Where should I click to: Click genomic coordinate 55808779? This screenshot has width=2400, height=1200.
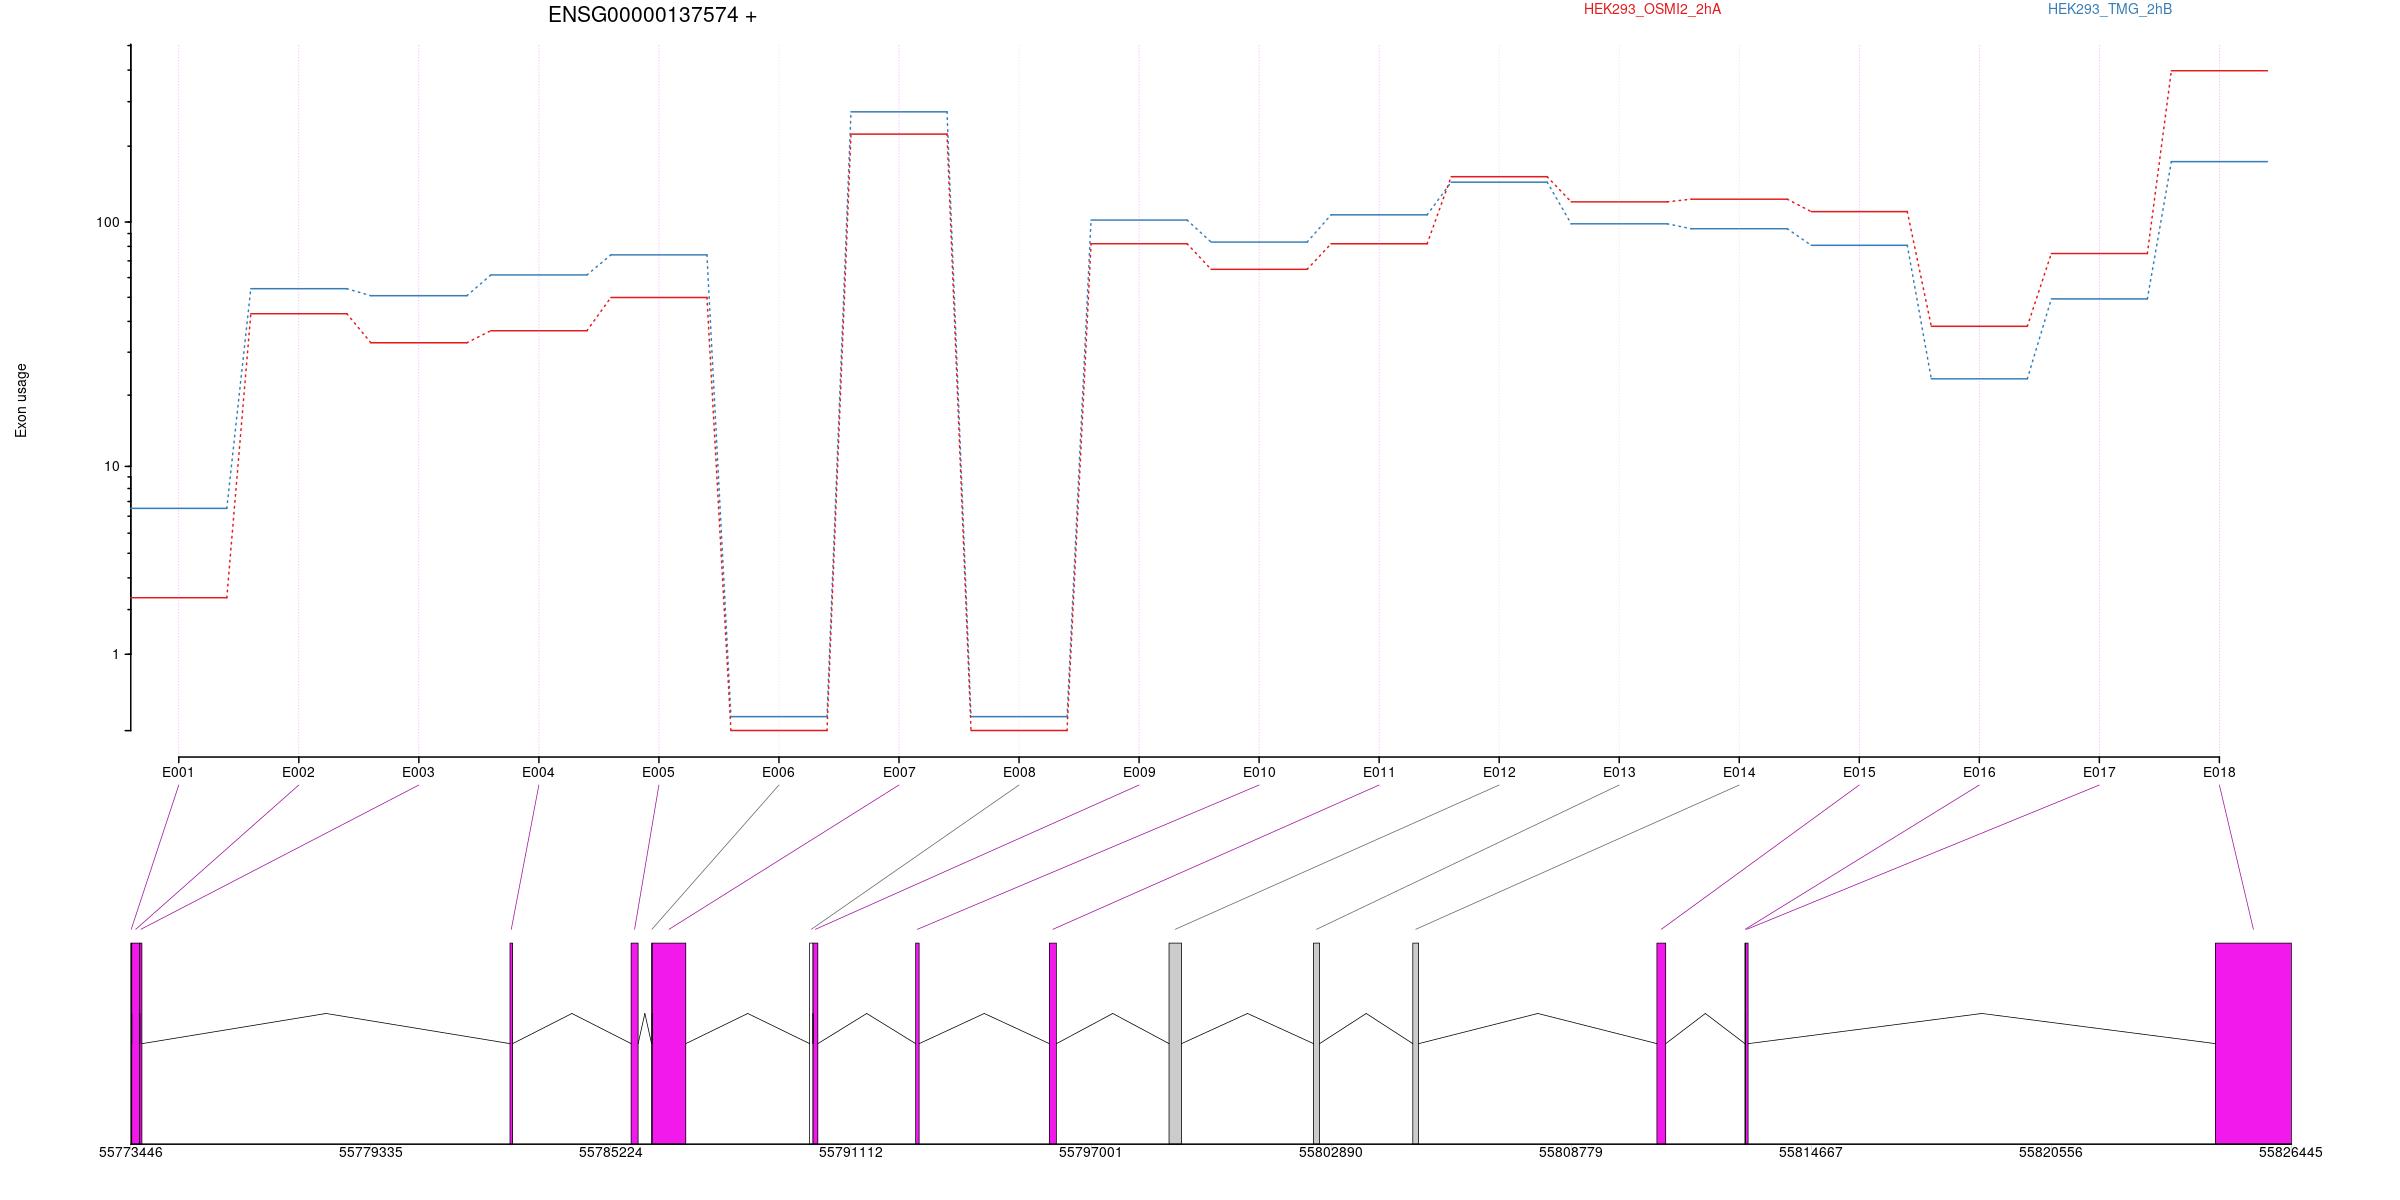pos(1571,1152)
